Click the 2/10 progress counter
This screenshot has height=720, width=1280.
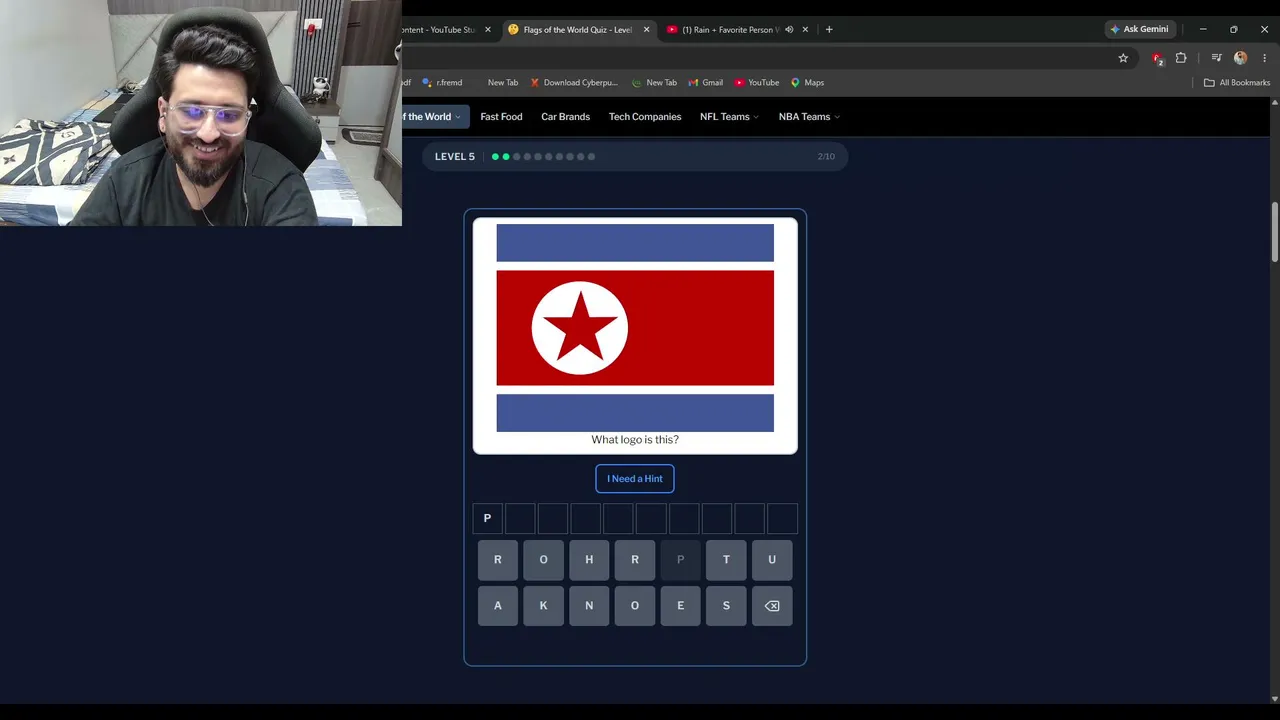pyautogui.click(x=826, y=157)
